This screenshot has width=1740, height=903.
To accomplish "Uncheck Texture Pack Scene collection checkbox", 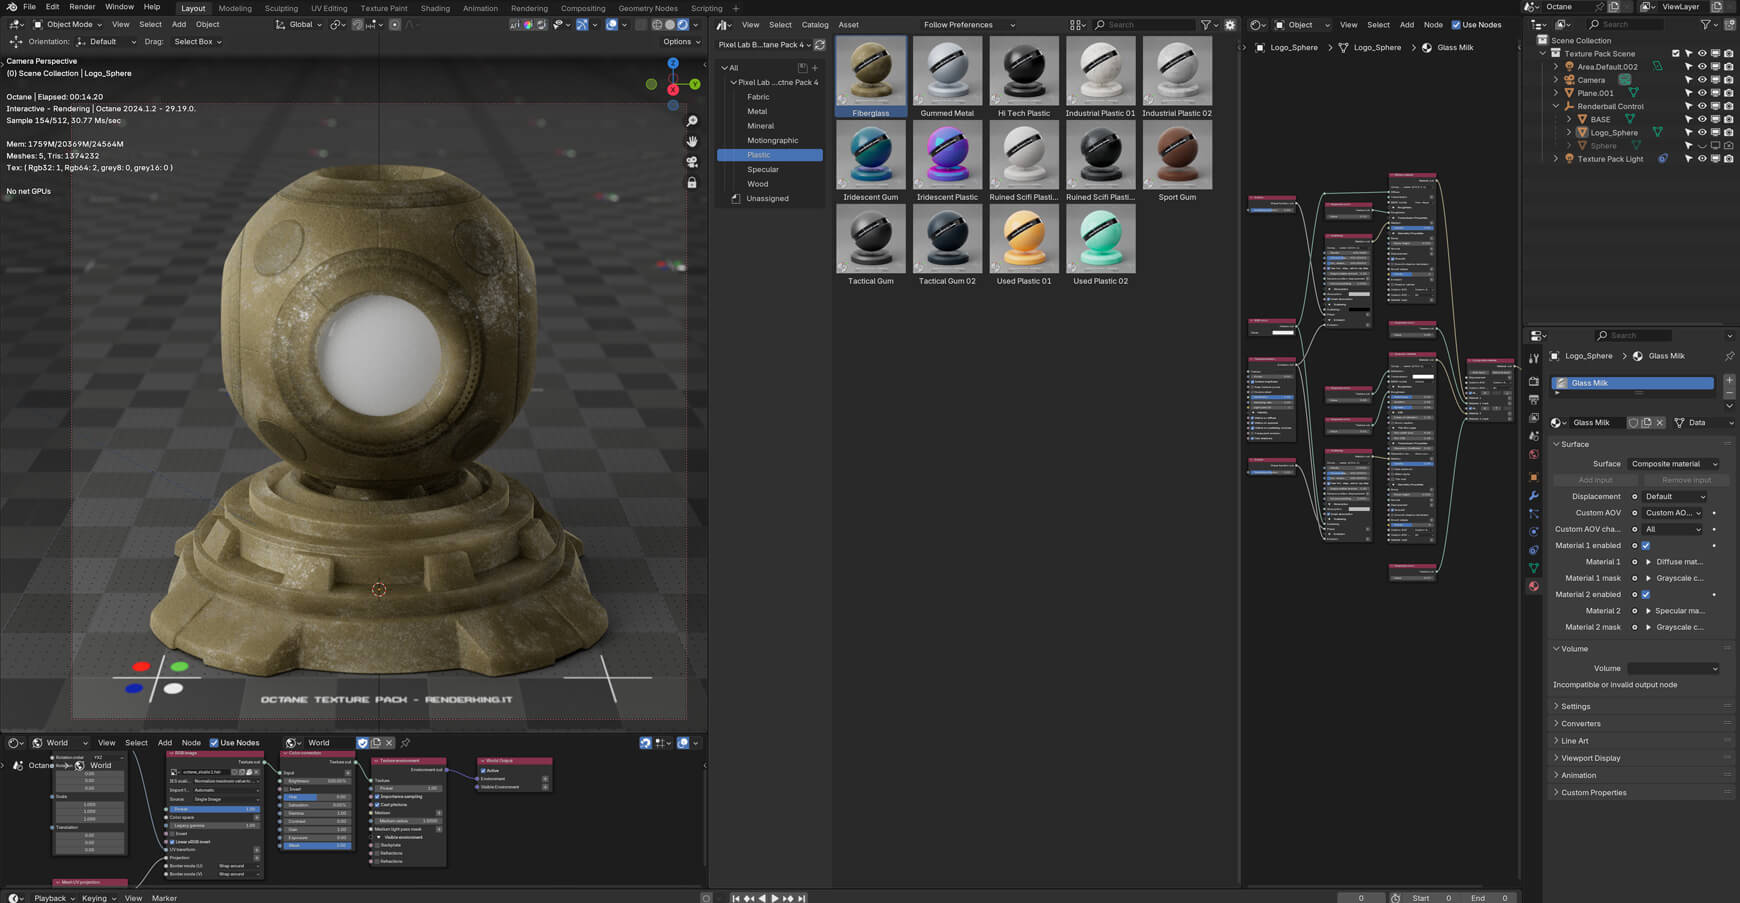I will 1676,54.
